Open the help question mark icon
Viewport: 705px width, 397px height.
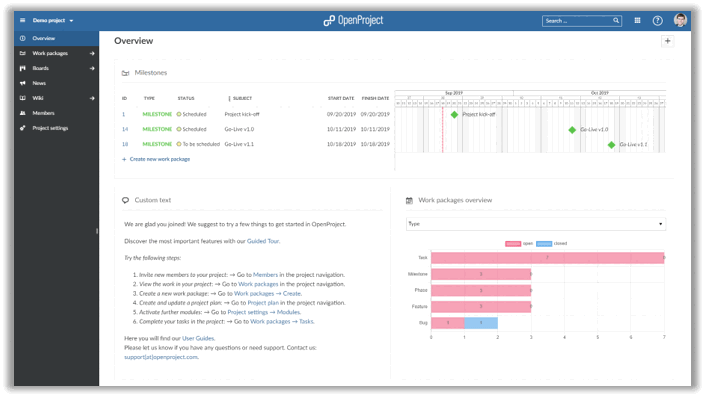click(x=657, y=21)
